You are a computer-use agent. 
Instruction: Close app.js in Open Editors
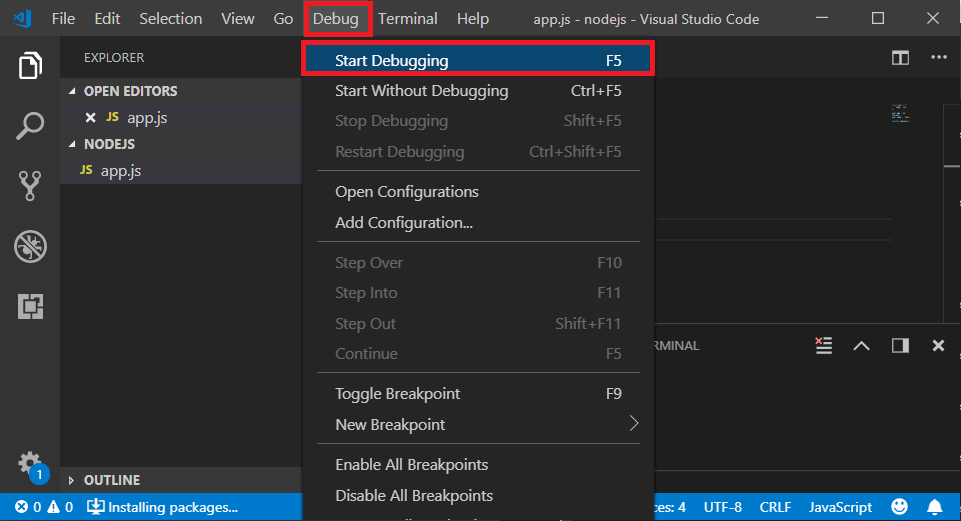pyautogui.click(x=91, y=118)
